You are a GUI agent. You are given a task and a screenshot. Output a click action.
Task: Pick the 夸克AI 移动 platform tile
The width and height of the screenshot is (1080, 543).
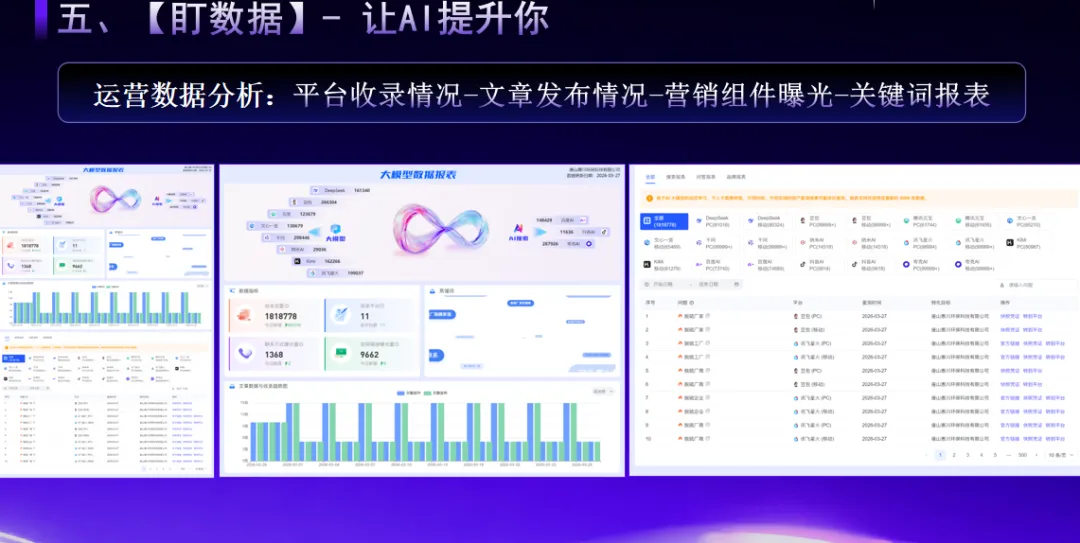(x=973, y=265)
